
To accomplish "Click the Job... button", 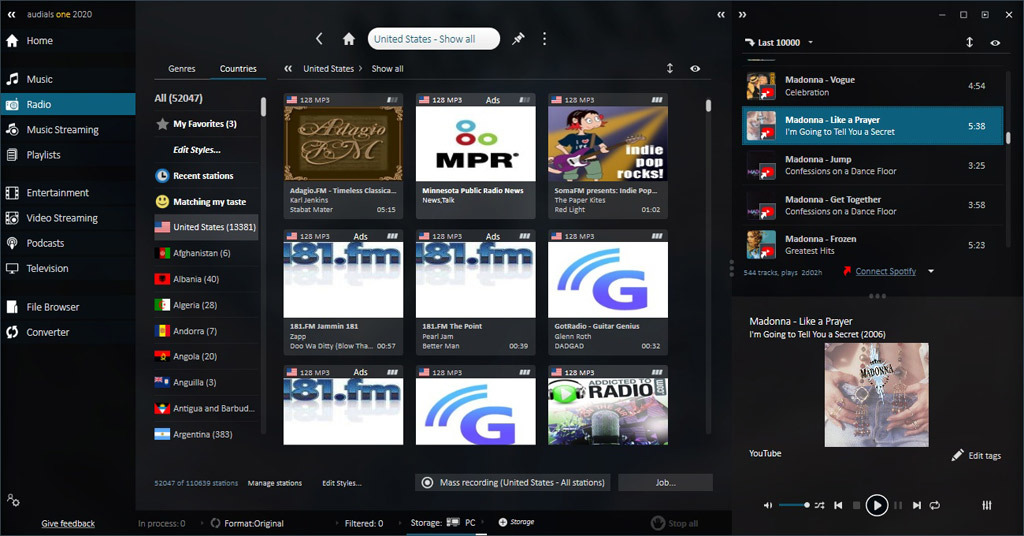I will [665, 482].
